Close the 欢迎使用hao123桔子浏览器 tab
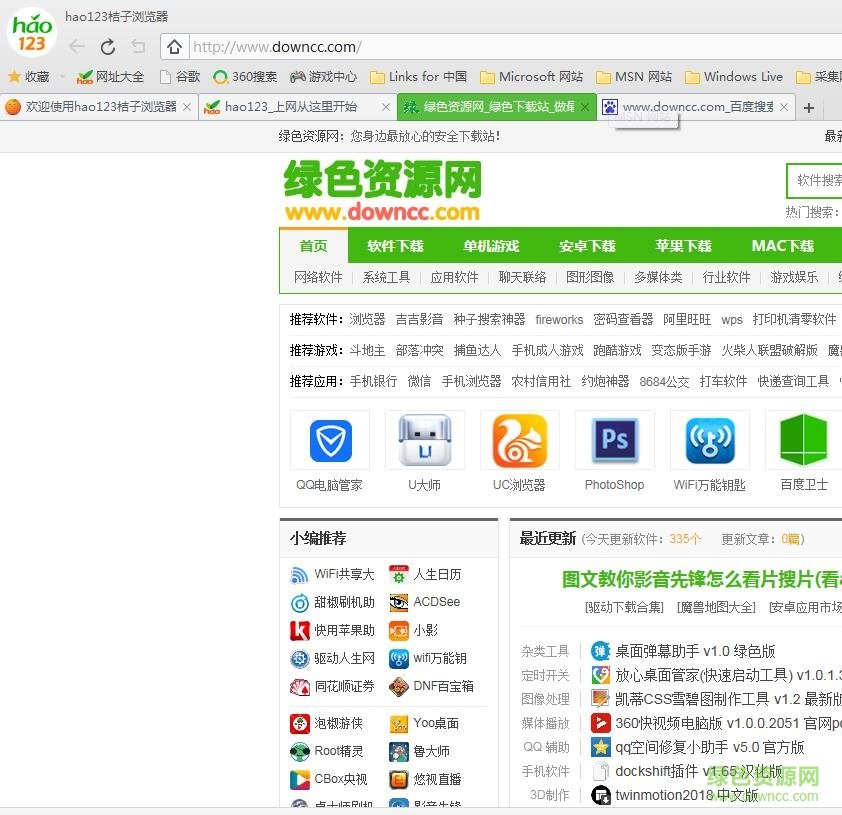 coord(186,107)
